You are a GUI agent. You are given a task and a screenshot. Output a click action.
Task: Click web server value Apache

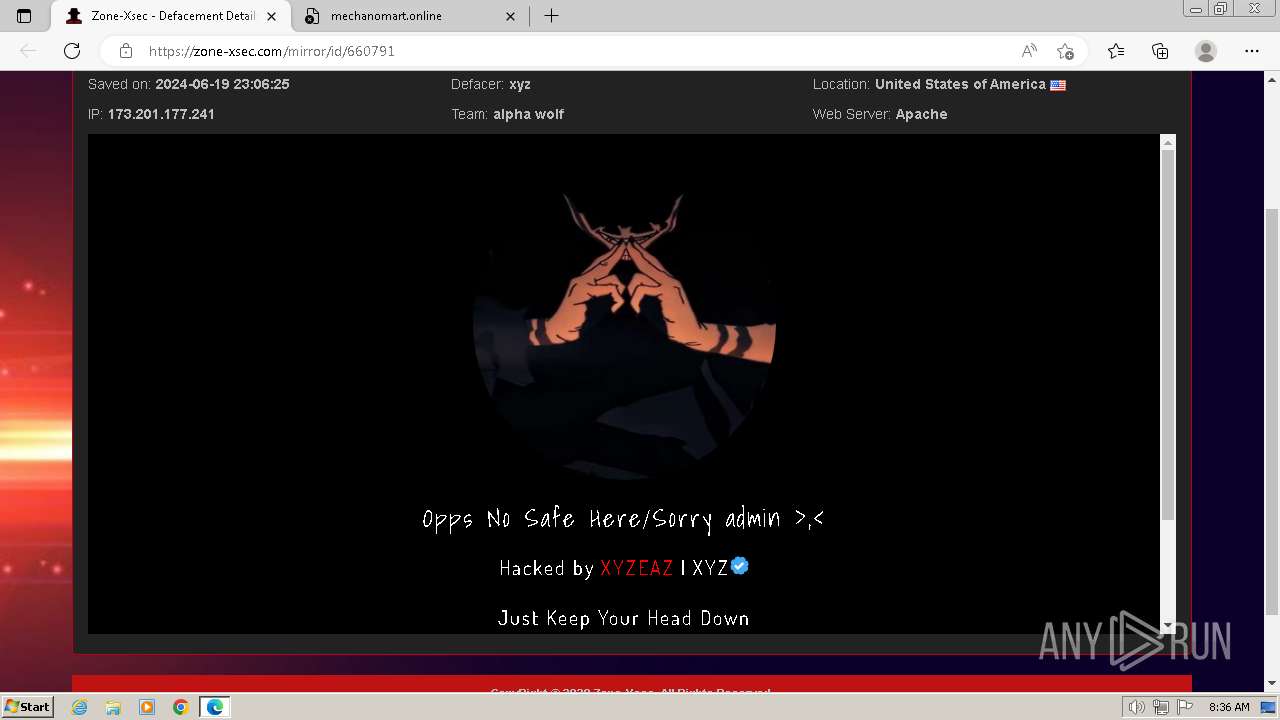coord(921,114)
